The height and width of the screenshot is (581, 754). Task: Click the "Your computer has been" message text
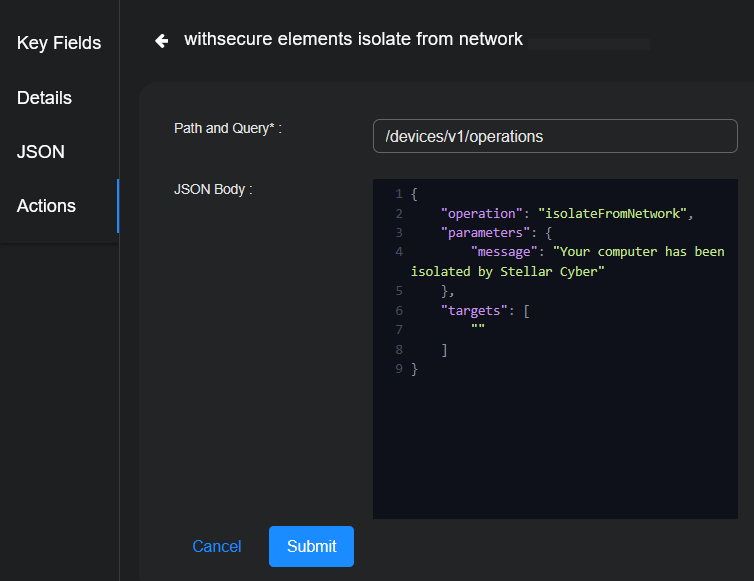(635, 252)
